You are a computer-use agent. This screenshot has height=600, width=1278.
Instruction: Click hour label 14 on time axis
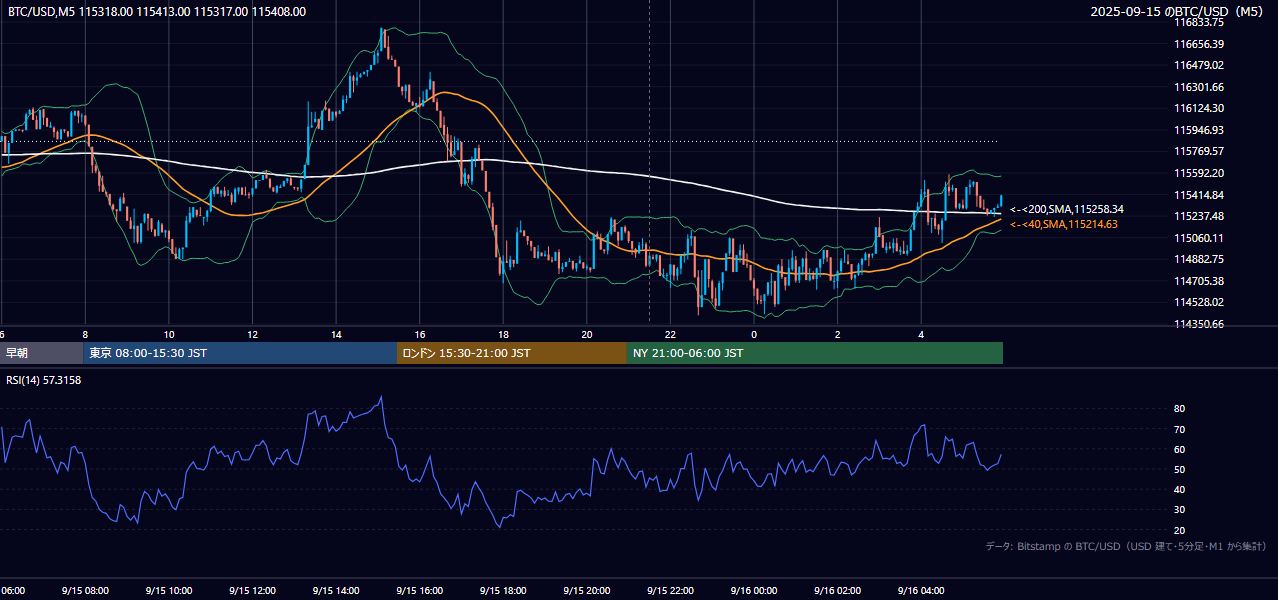click(336, 334)
